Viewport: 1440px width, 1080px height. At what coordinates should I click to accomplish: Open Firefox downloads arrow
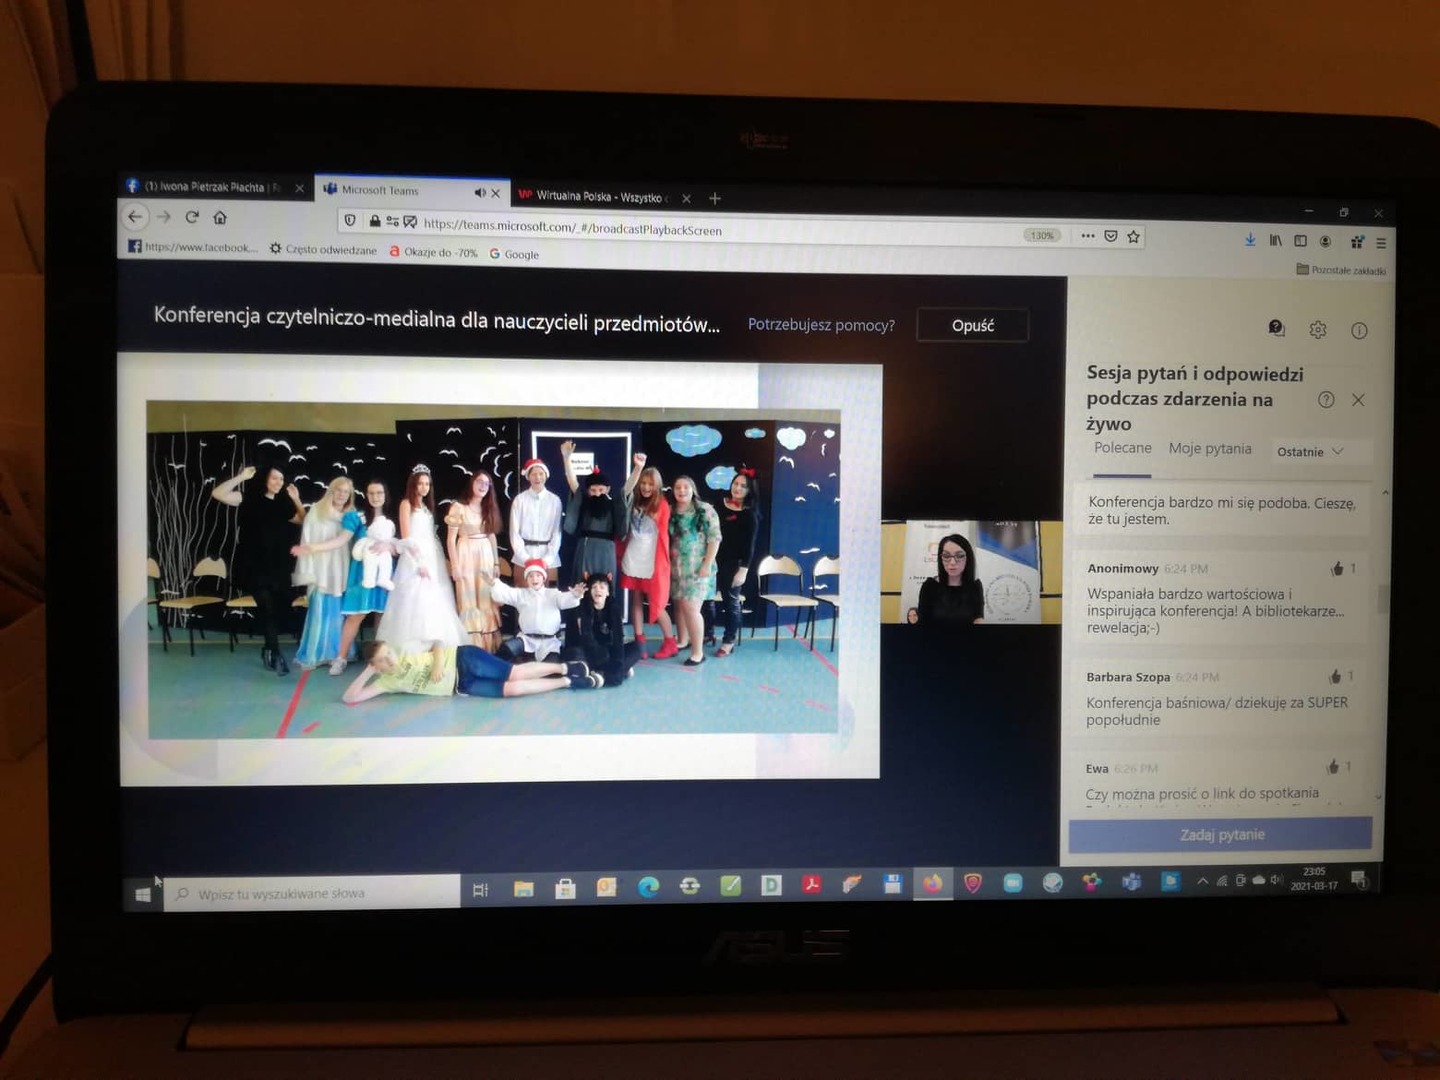(x=1249, y=240)
